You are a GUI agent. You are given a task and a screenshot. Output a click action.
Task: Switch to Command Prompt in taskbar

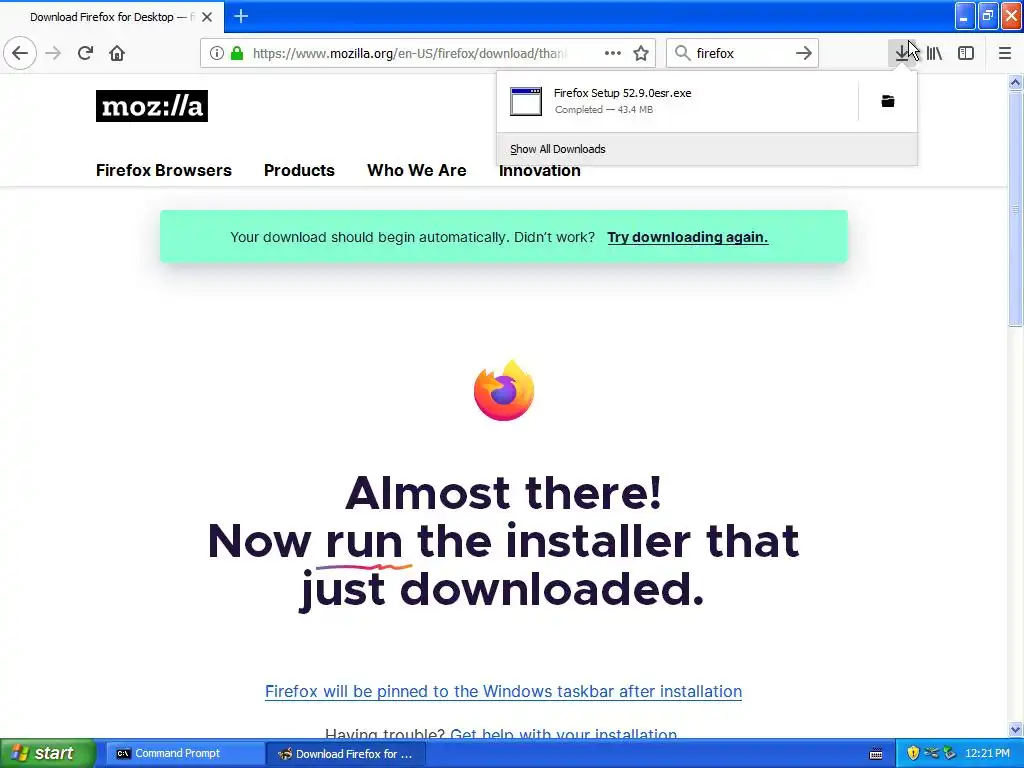[184, 753]
